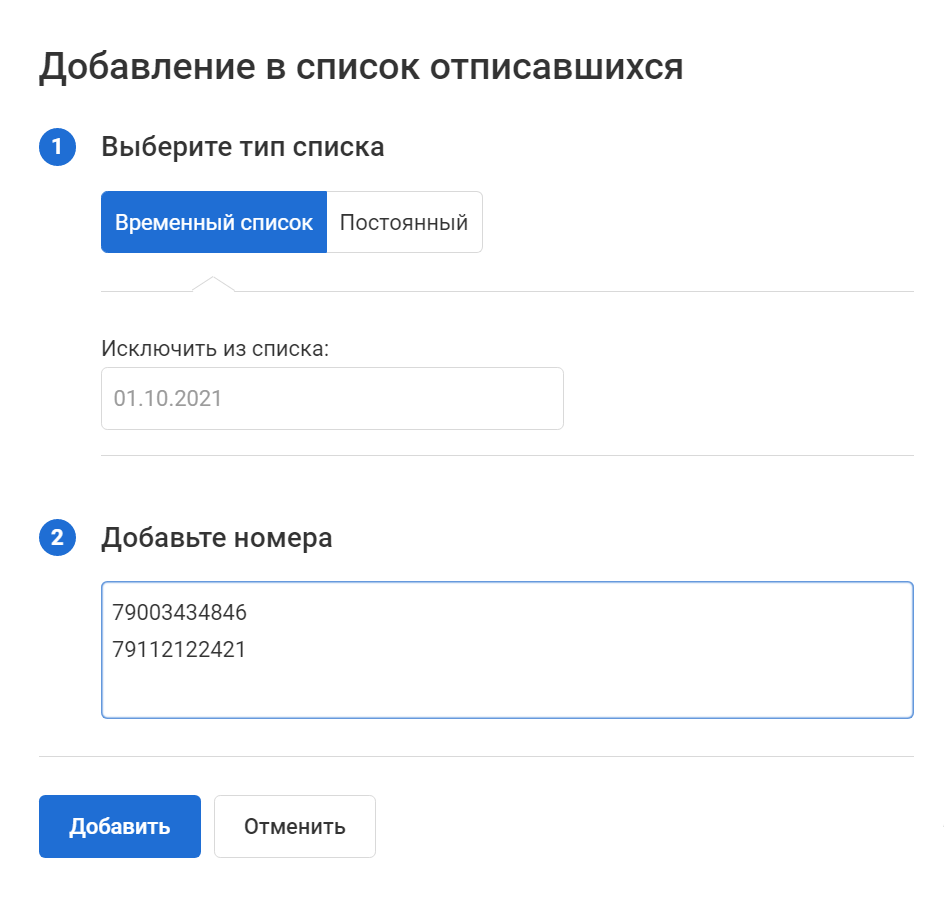944x900 pixels.
Task: Click the blue step 1 number badge
Action: tap(57, 148)
